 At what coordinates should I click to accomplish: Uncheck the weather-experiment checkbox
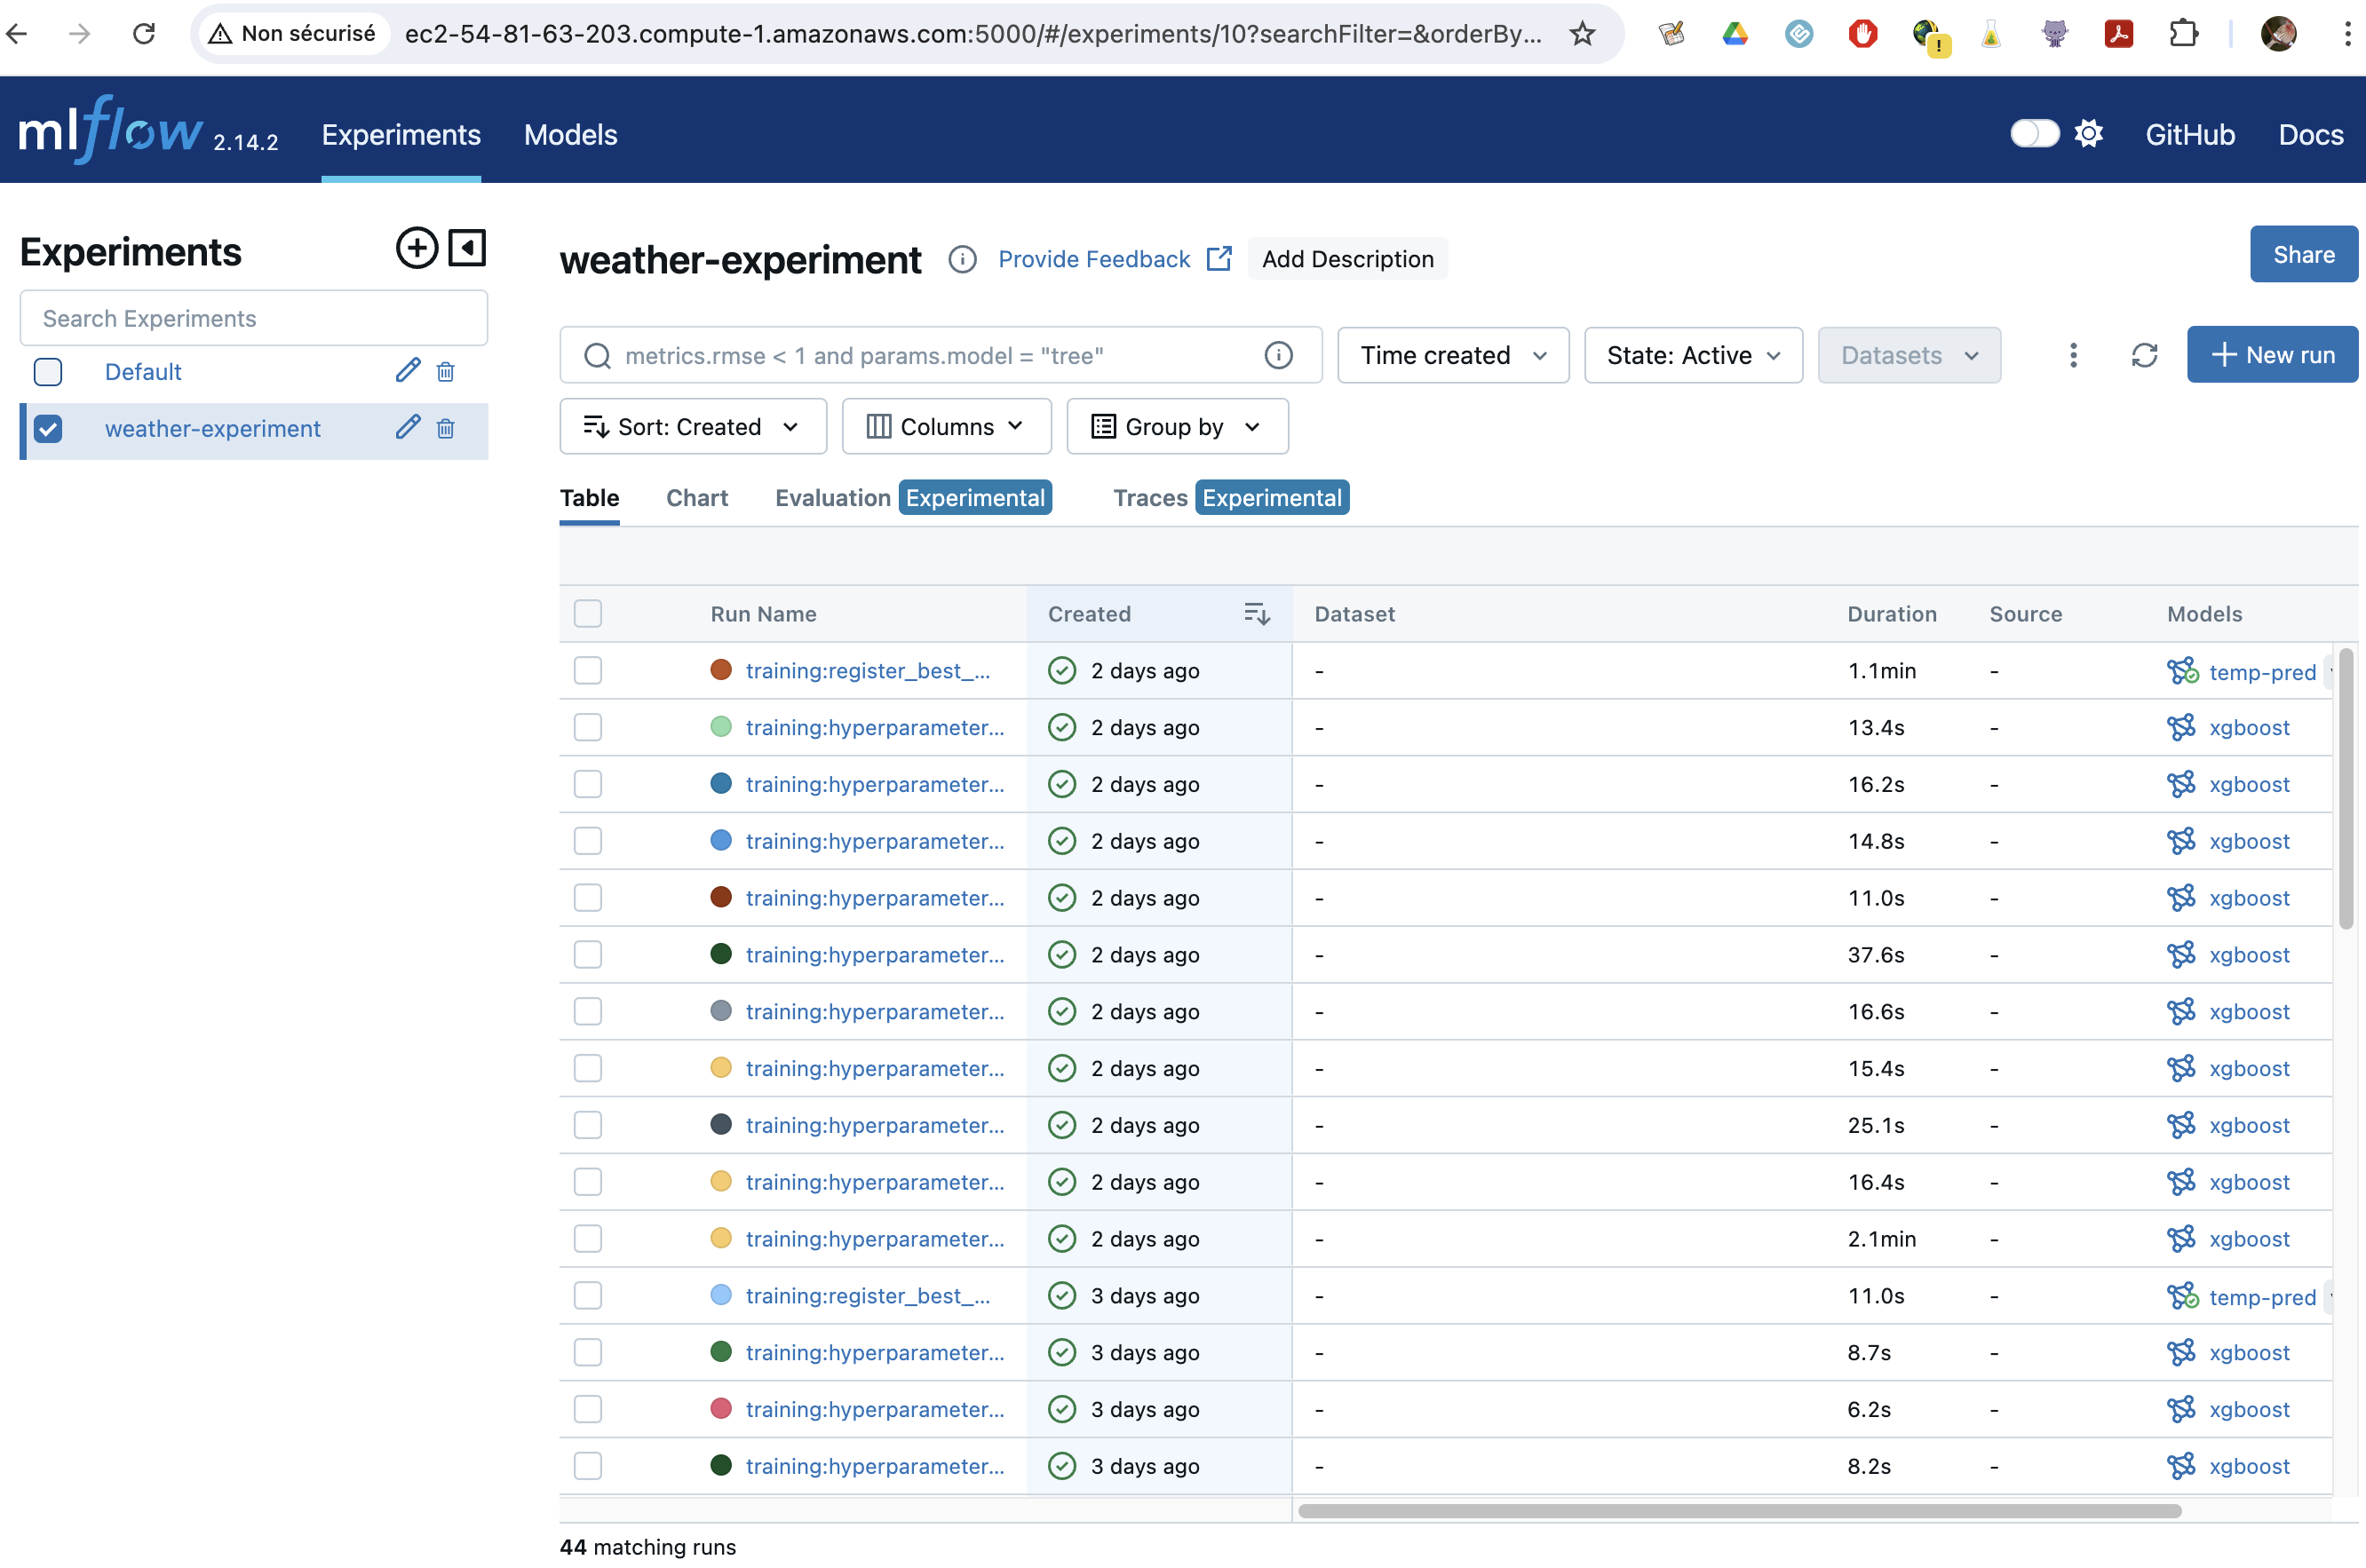[48, 428]
